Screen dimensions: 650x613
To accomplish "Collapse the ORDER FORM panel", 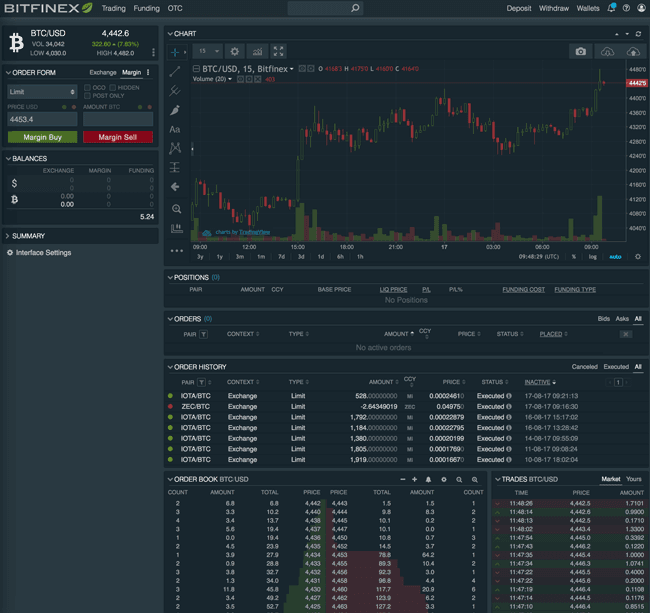I will (x=8, y=73).
